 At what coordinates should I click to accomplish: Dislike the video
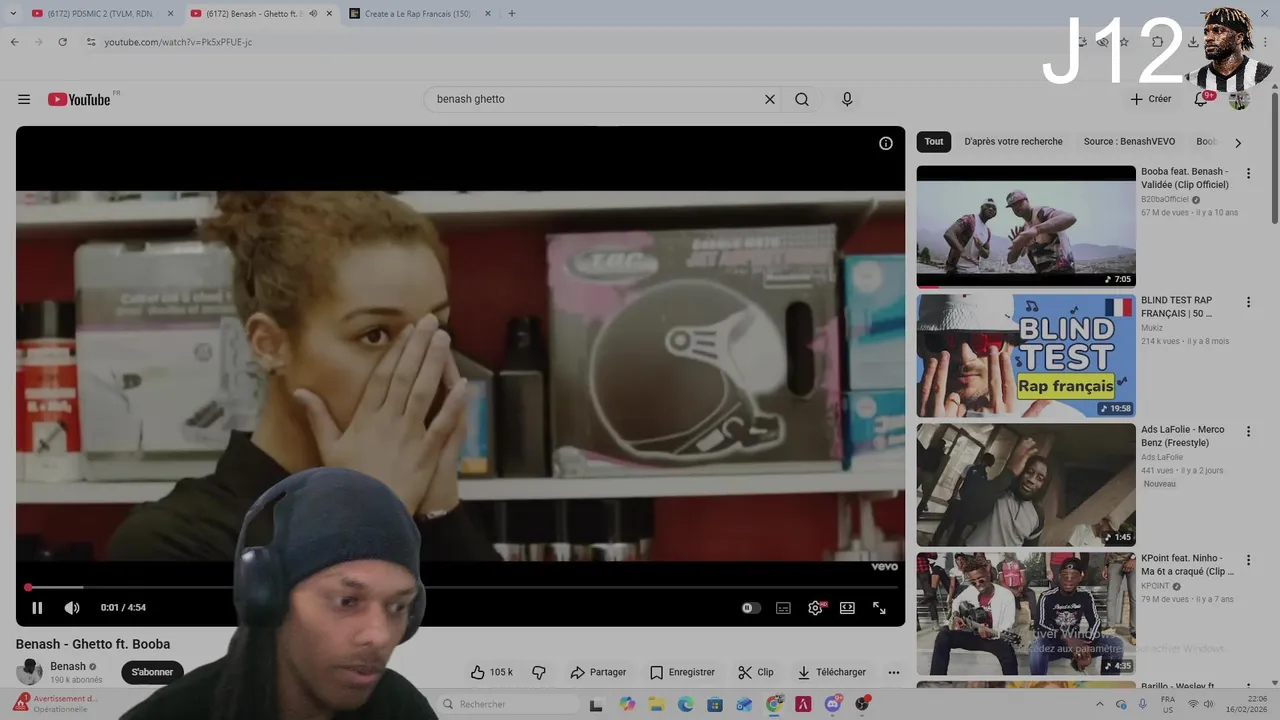tap(539, 672)
